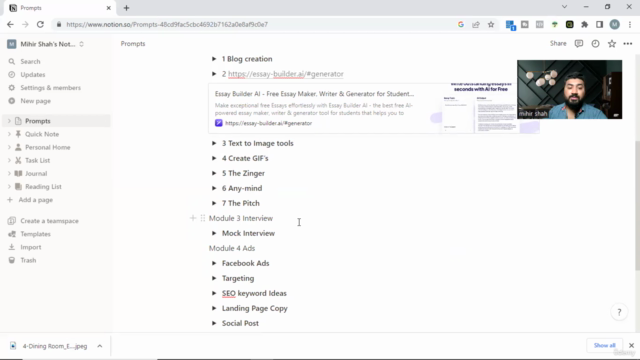Viewport: 640px width, 360px height.
Task: Click Prompts breadcrumb in top bar
Action: pyautogui.click(x=133, y=44)
